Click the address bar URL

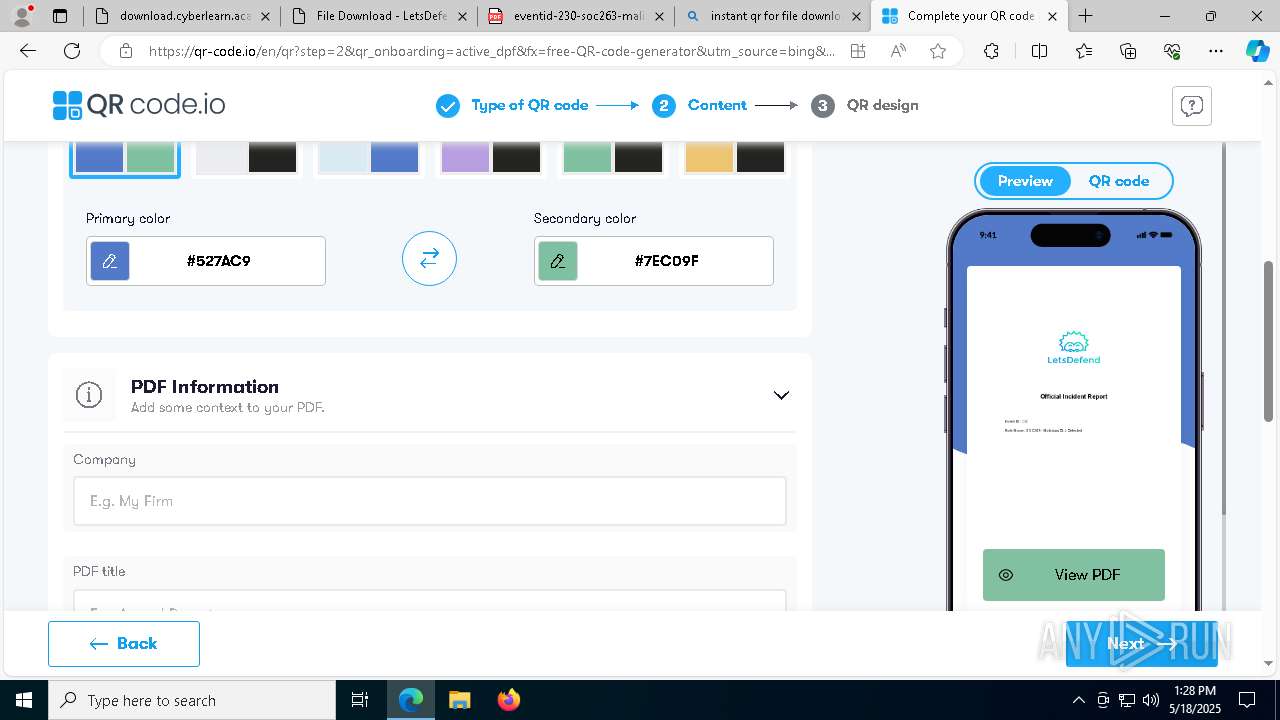click(x=492, y=51)
